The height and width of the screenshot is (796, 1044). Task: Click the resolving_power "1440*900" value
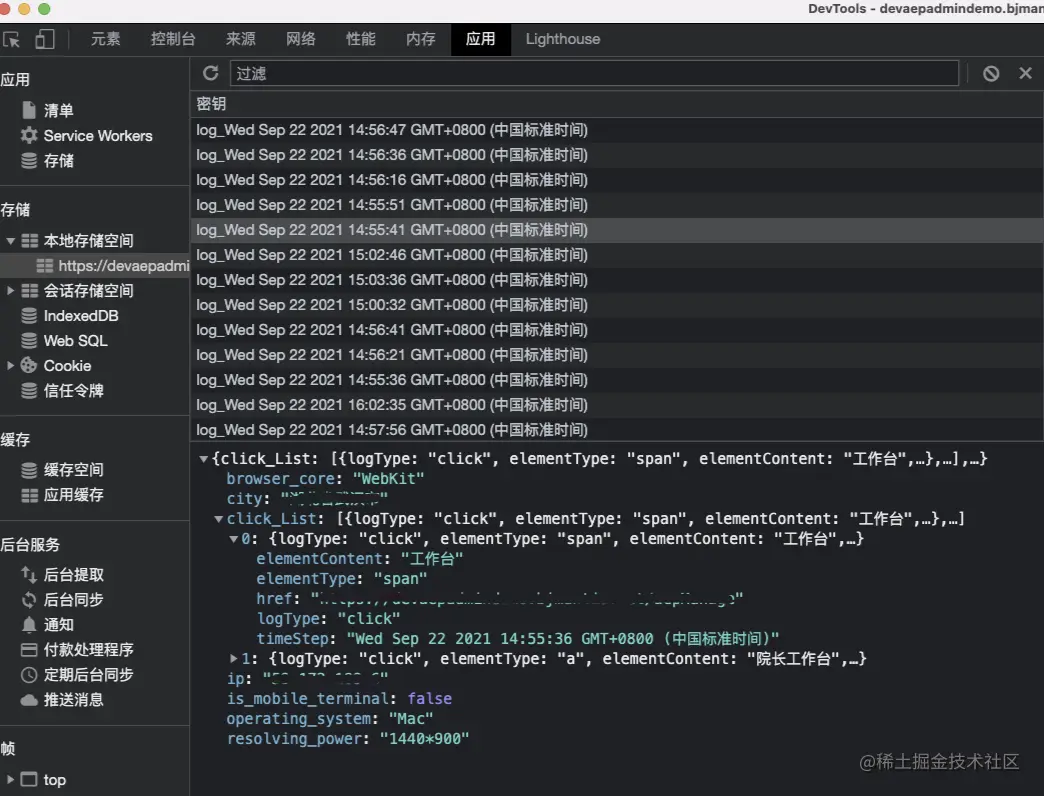424,739
